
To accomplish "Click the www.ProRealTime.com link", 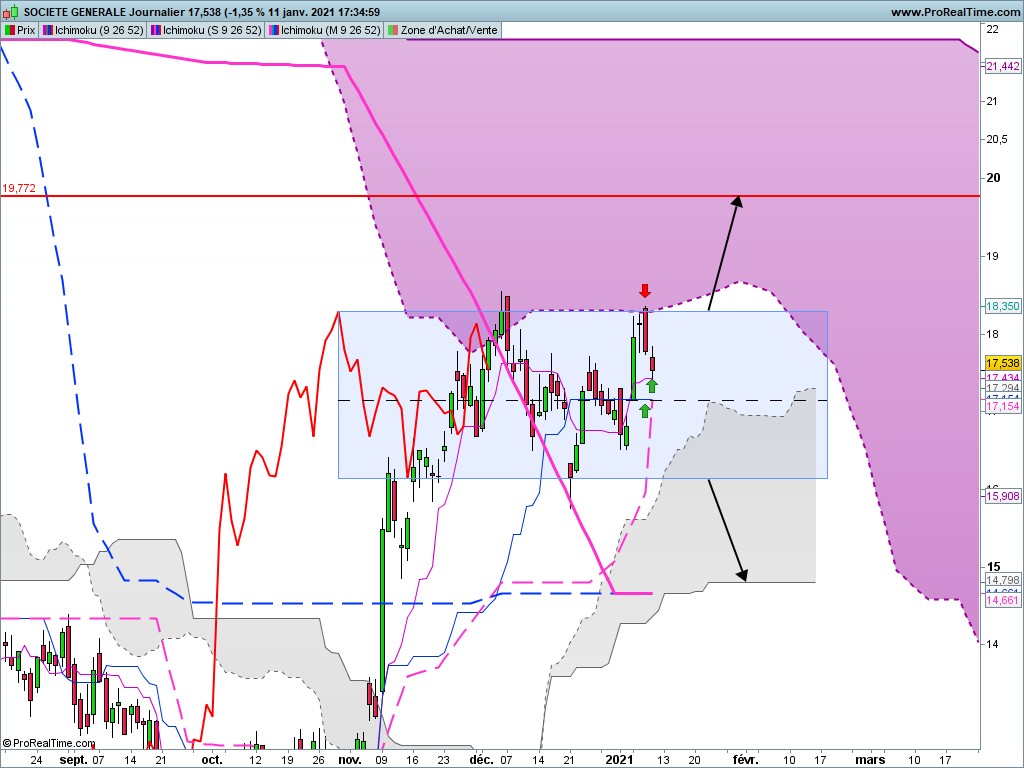I will (955, 12).
